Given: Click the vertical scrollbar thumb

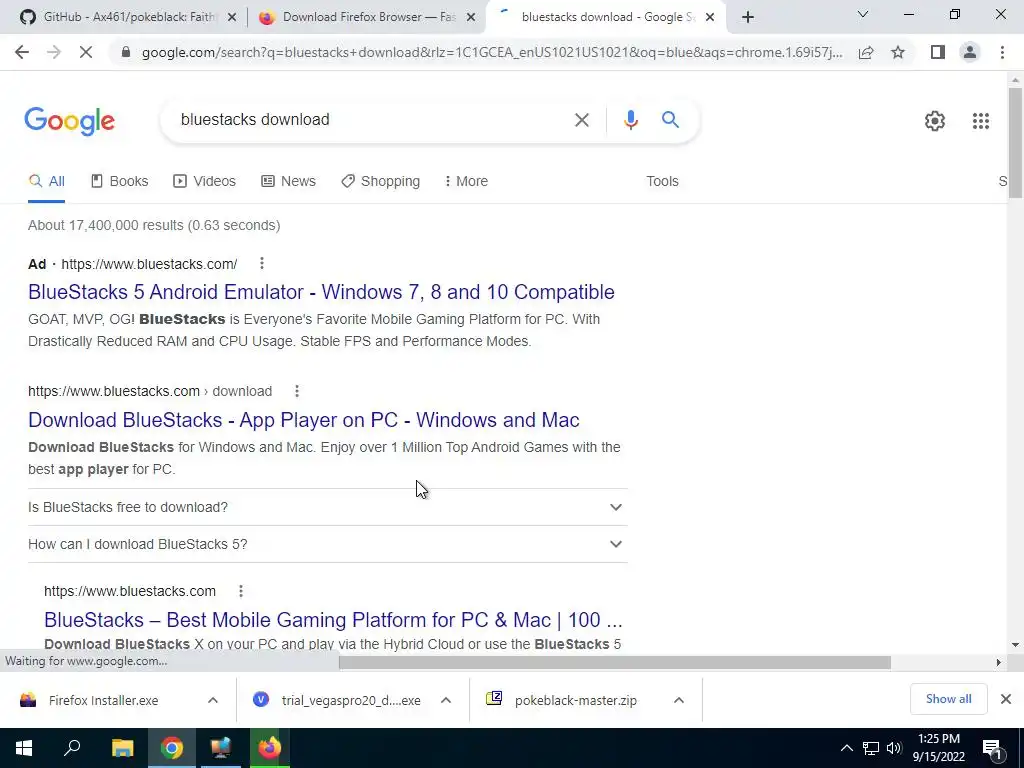Looking at the screenshot, I should (x=1015, y=142).
